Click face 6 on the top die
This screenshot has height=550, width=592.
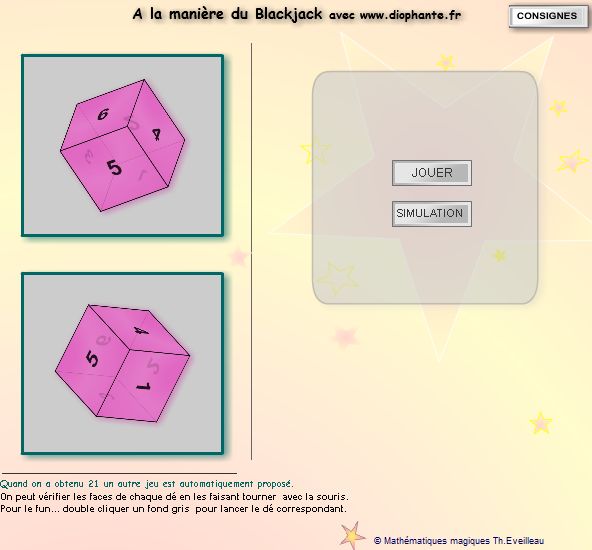pyautogui.click(x=103, y=114)
